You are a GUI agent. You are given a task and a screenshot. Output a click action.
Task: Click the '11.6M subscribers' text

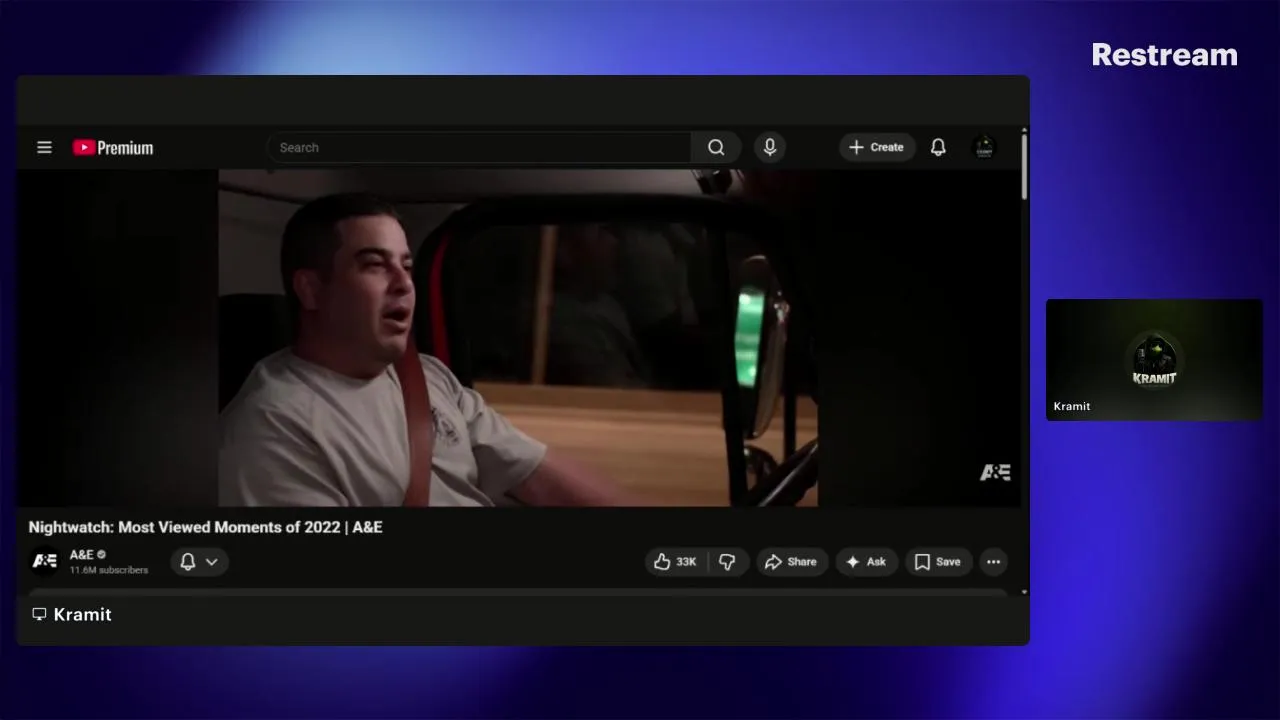pos(109,570)
